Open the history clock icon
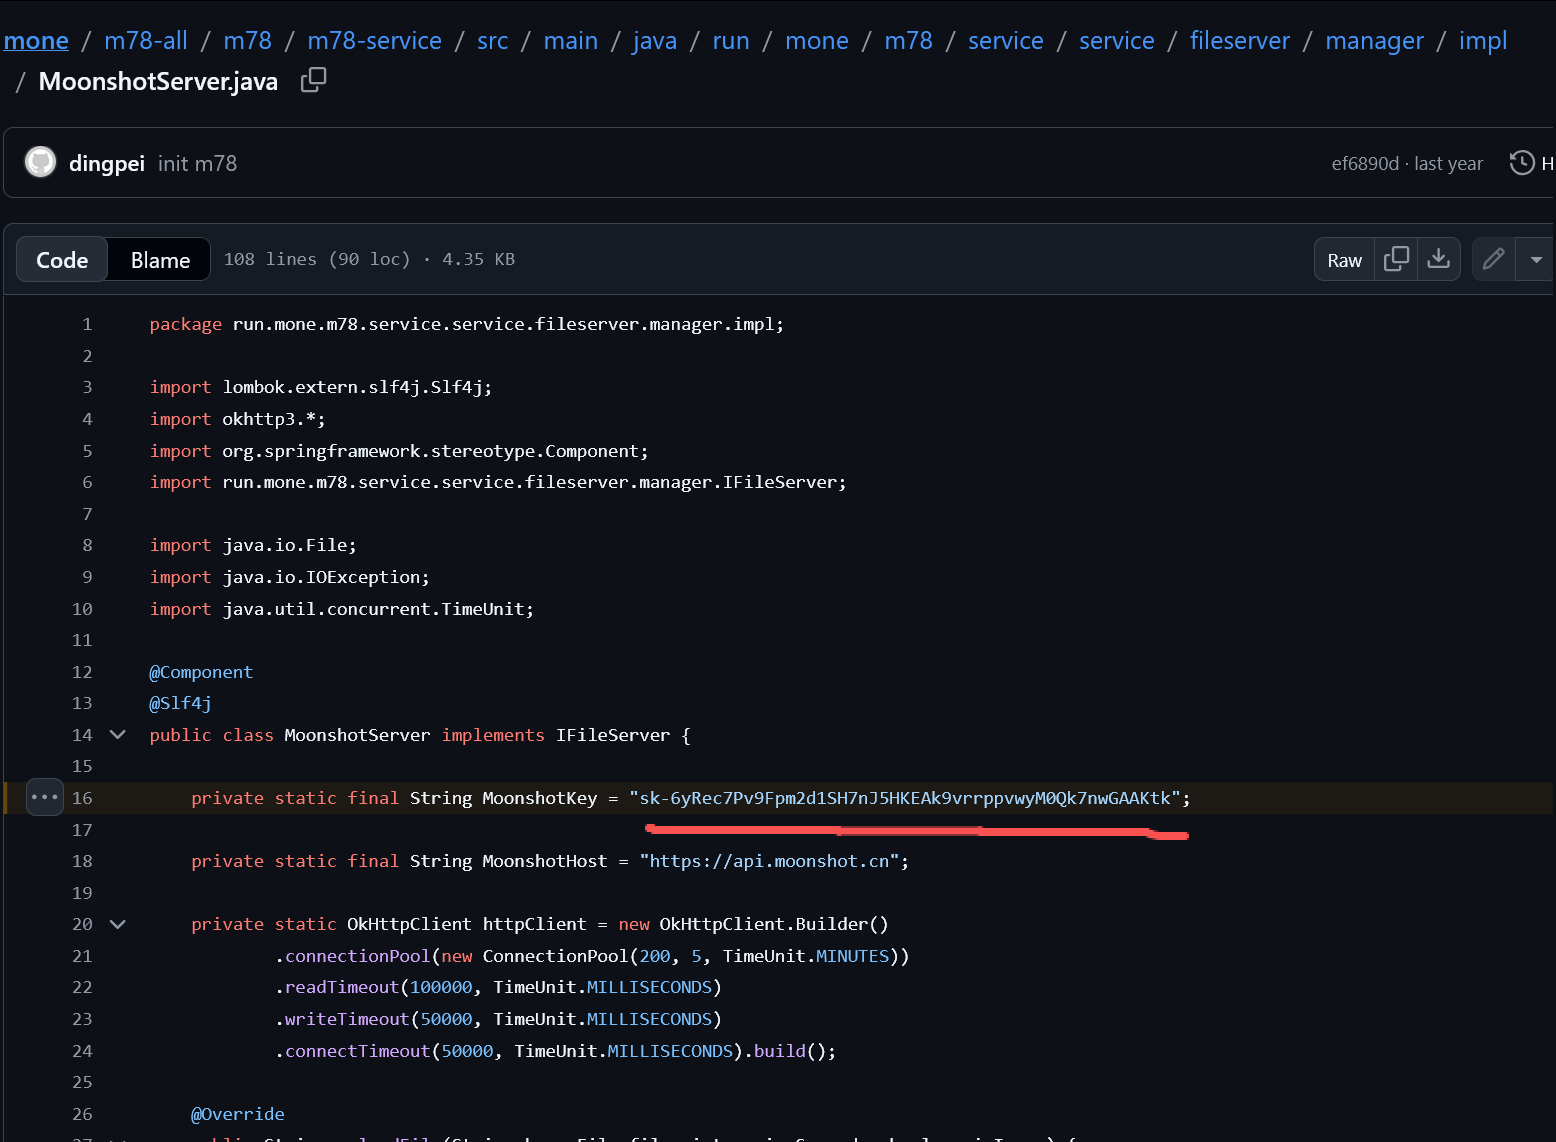The height and width of the screenshot is (1142, 1556). coord(1521,163)
